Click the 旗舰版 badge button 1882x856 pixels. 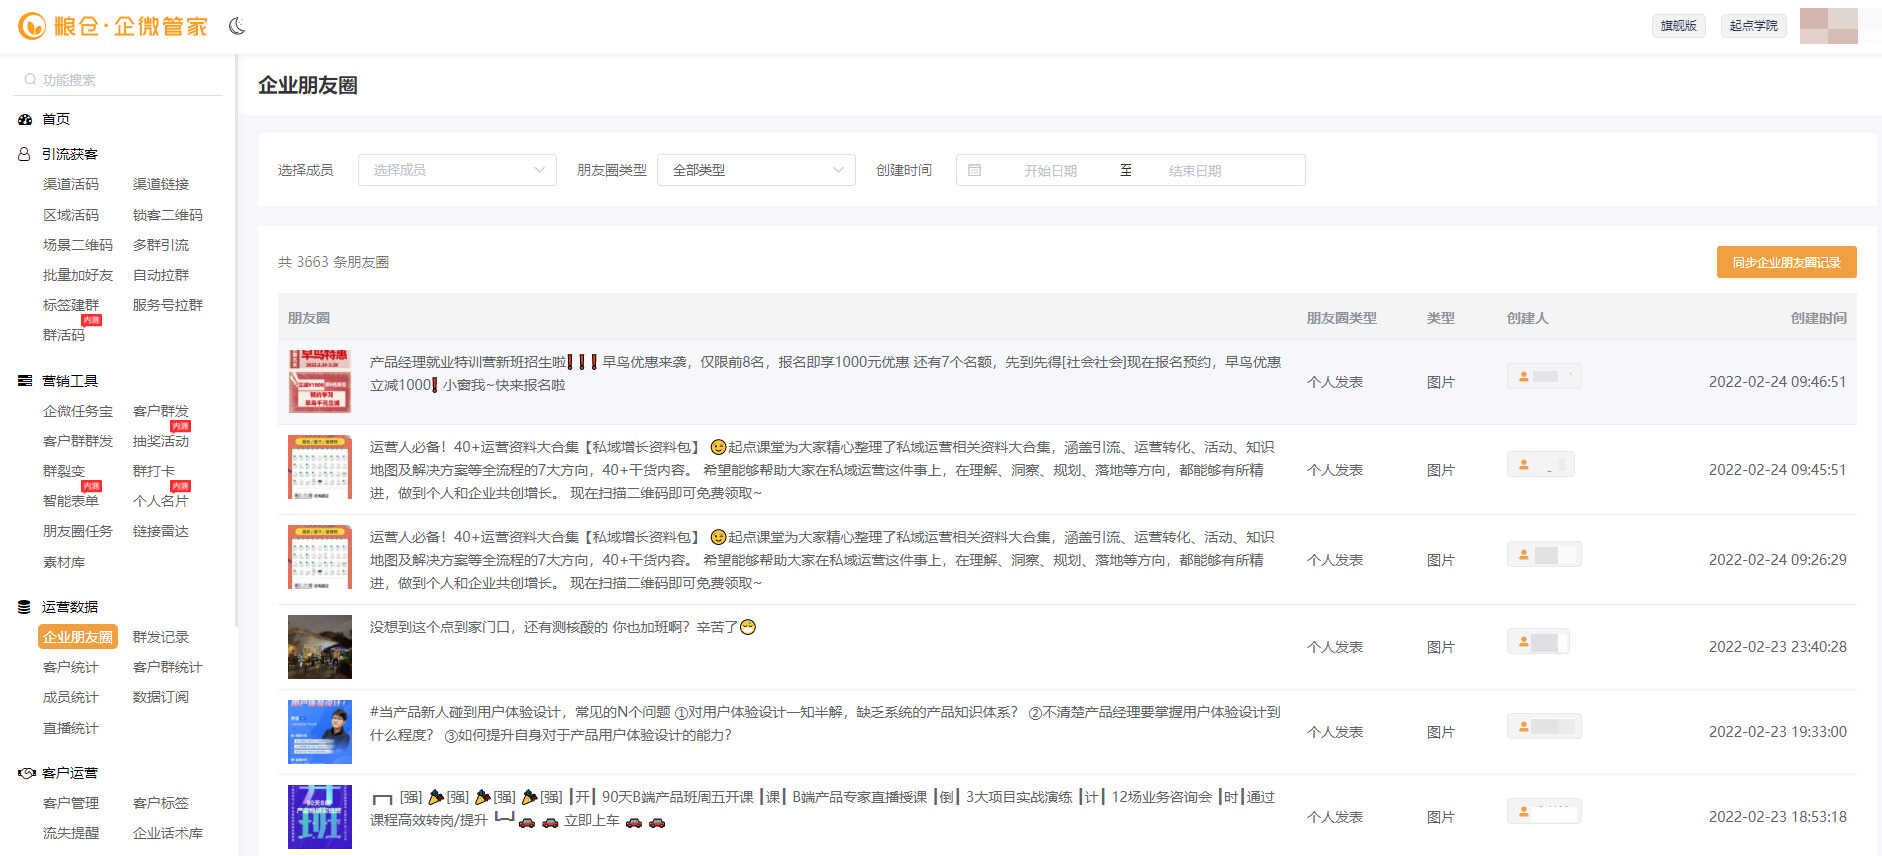[1678, 26]
